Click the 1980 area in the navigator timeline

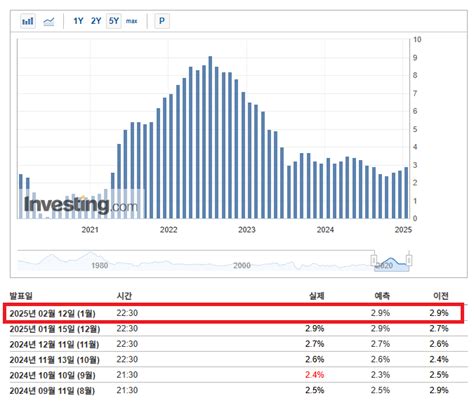coord(100,265)
